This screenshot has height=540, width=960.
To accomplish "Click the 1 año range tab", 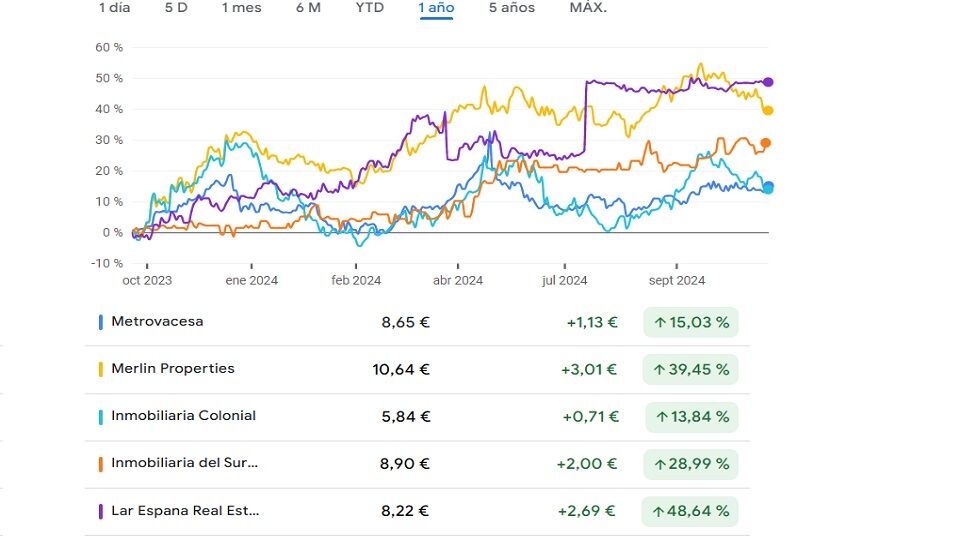I will tap(436, 8).
